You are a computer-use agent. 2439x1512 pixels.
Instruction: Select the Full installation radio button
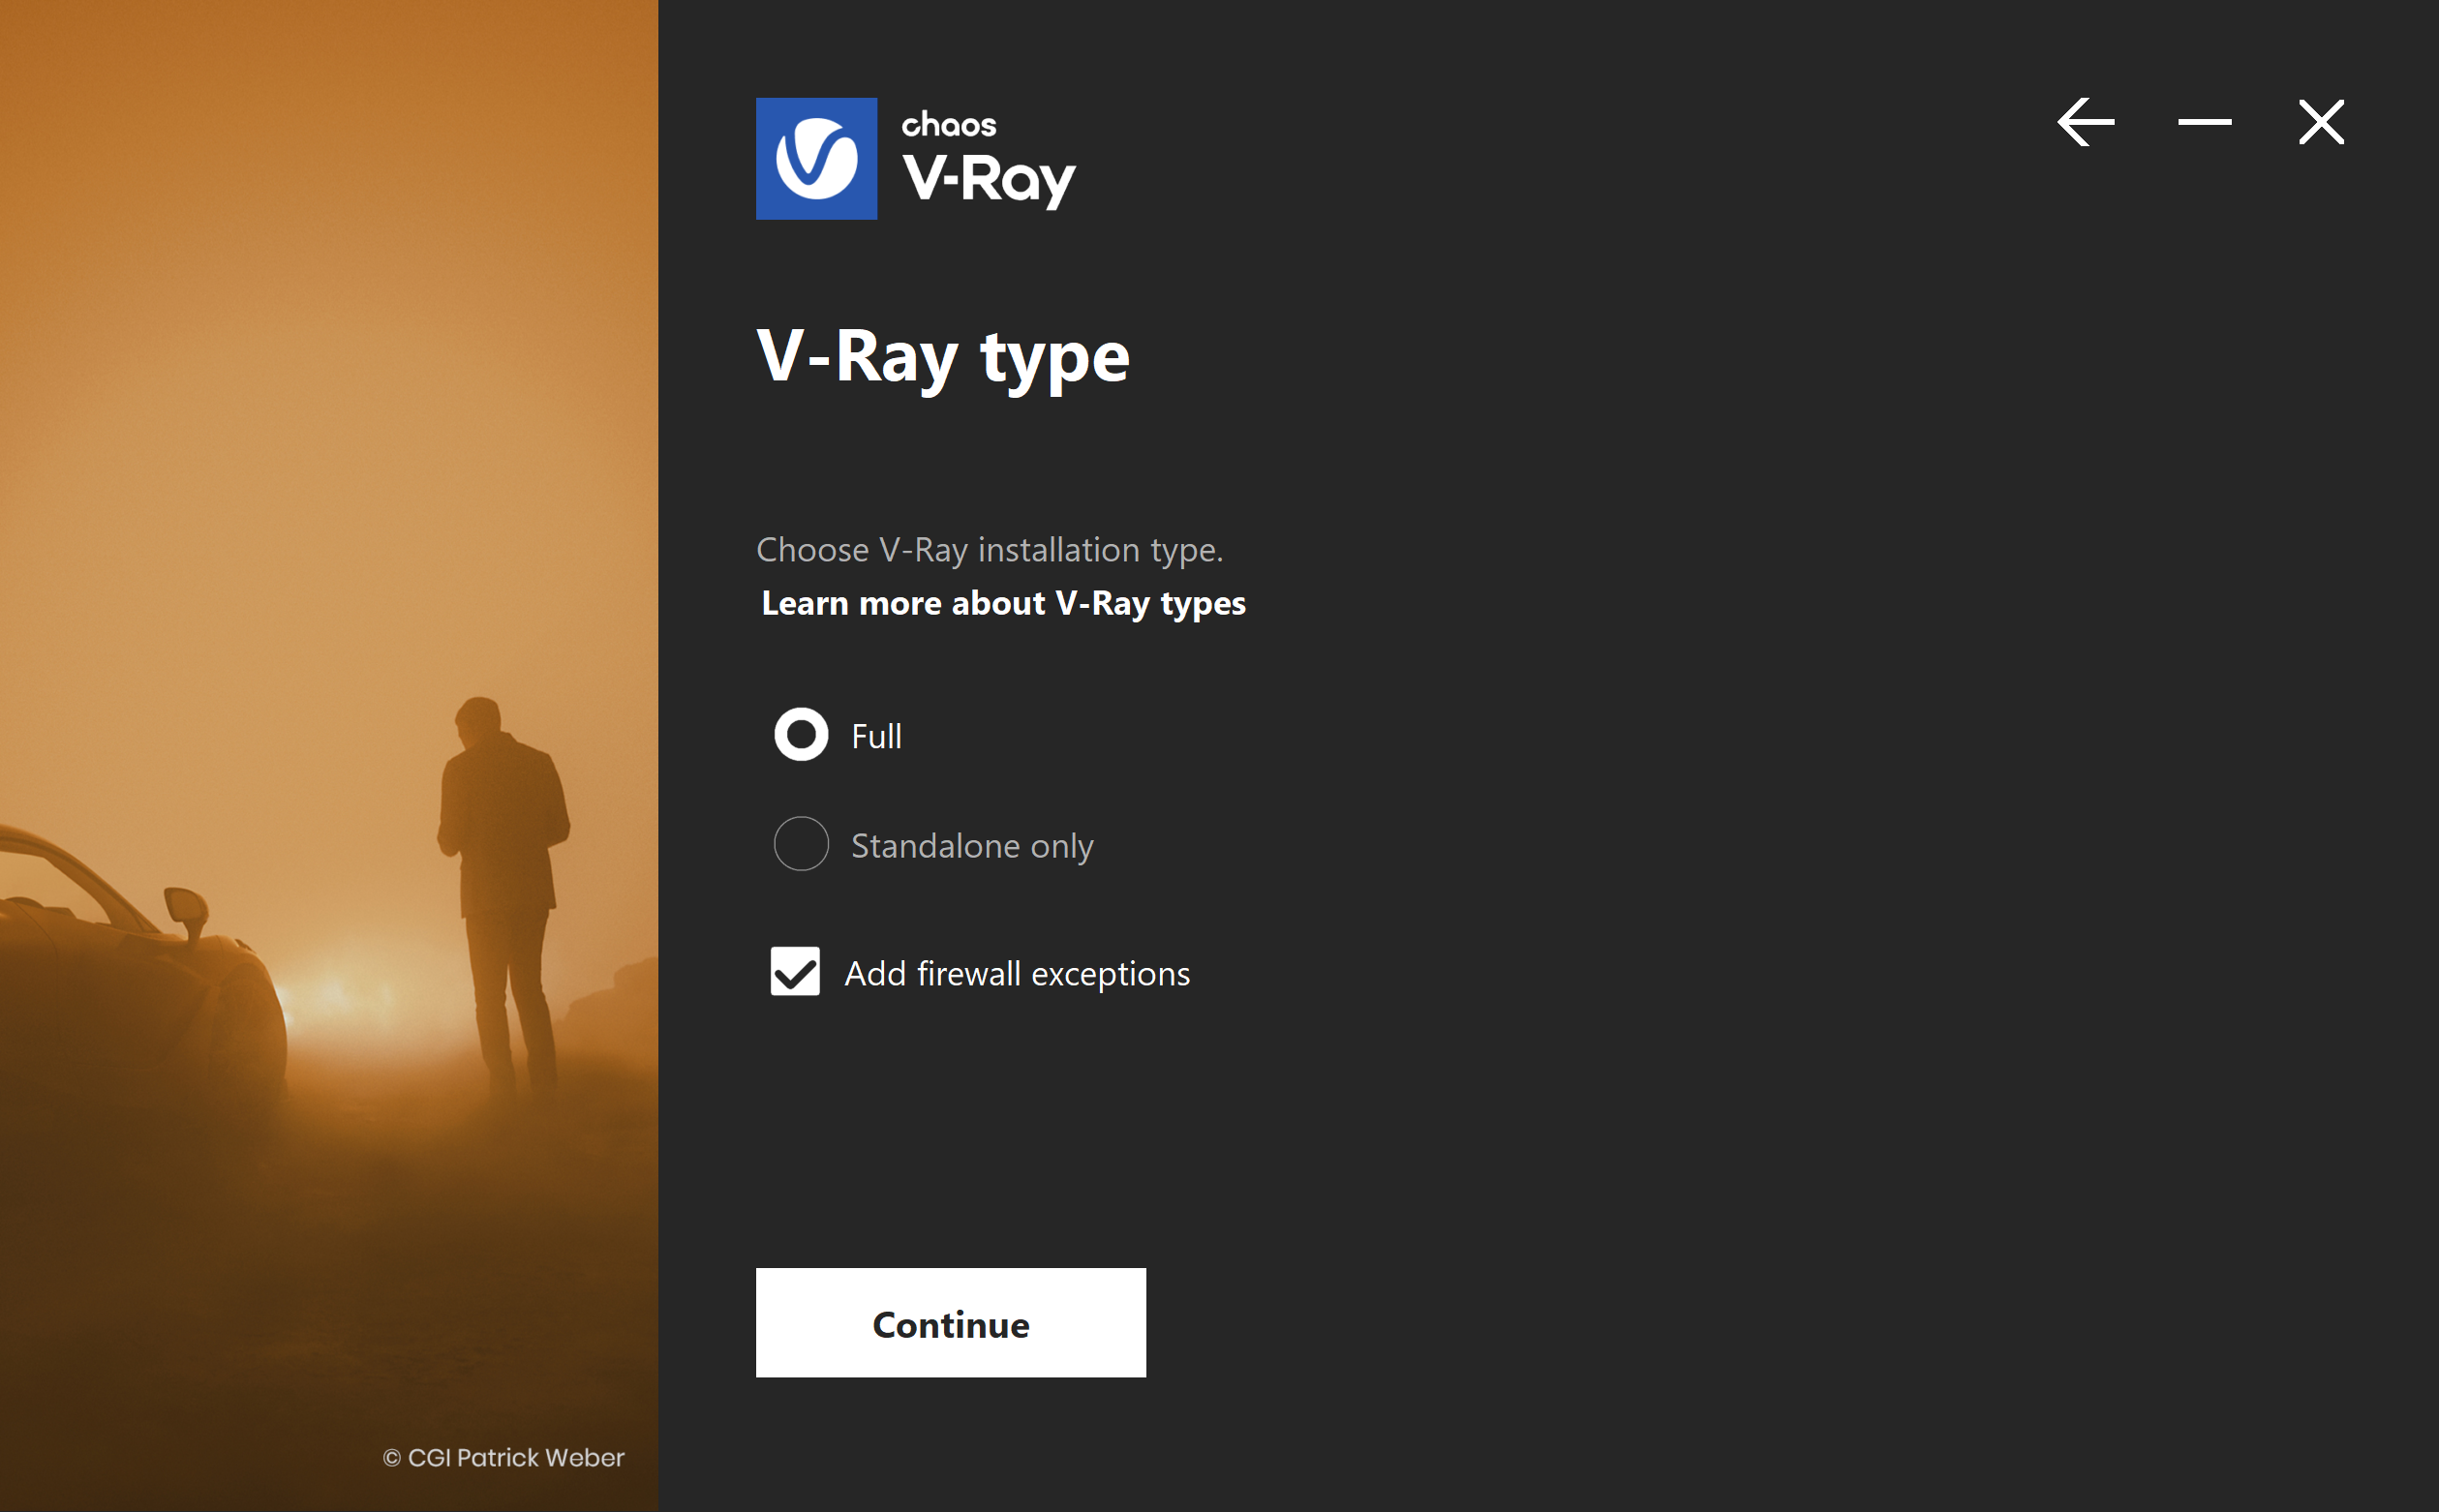click(801, 735)
